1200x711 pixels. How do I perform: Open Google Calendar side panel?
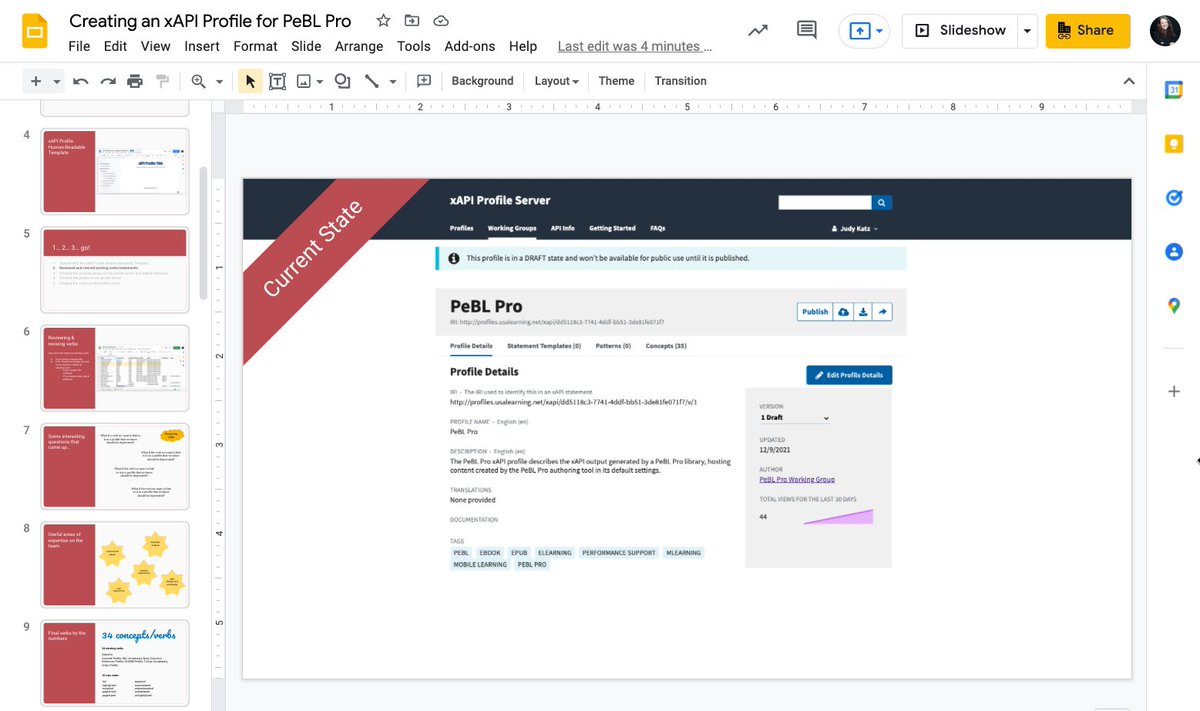tap(1174, 90)
